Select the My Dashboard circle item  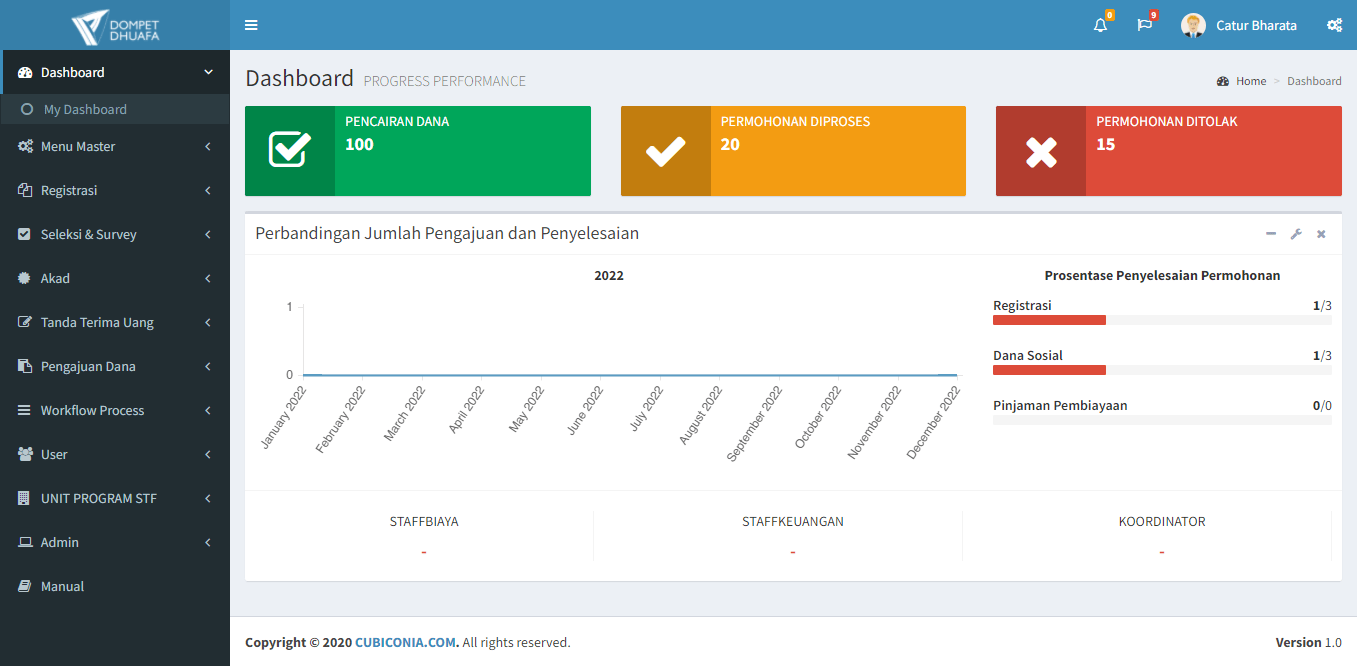(x=85, y=110)
